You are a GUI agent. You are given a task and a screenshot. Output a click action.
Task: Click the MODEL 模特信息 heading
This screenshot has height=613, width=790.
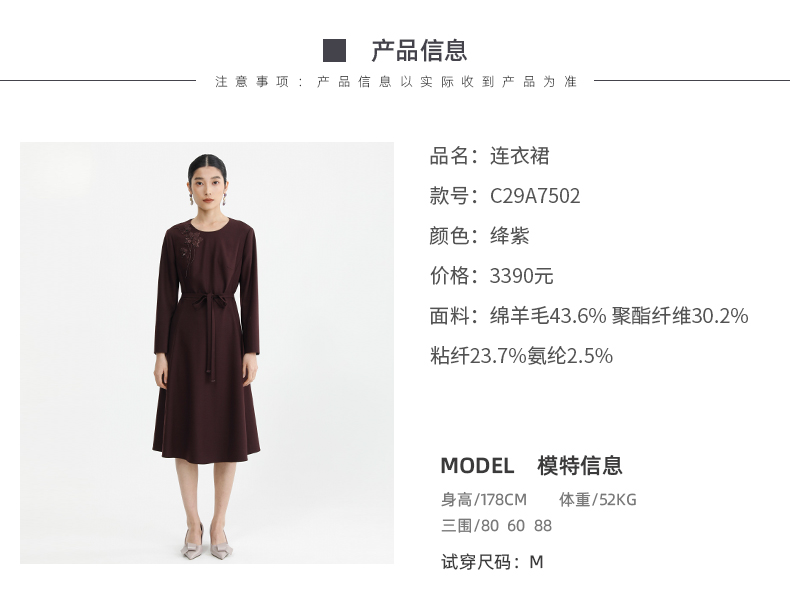tap(532, 465)
